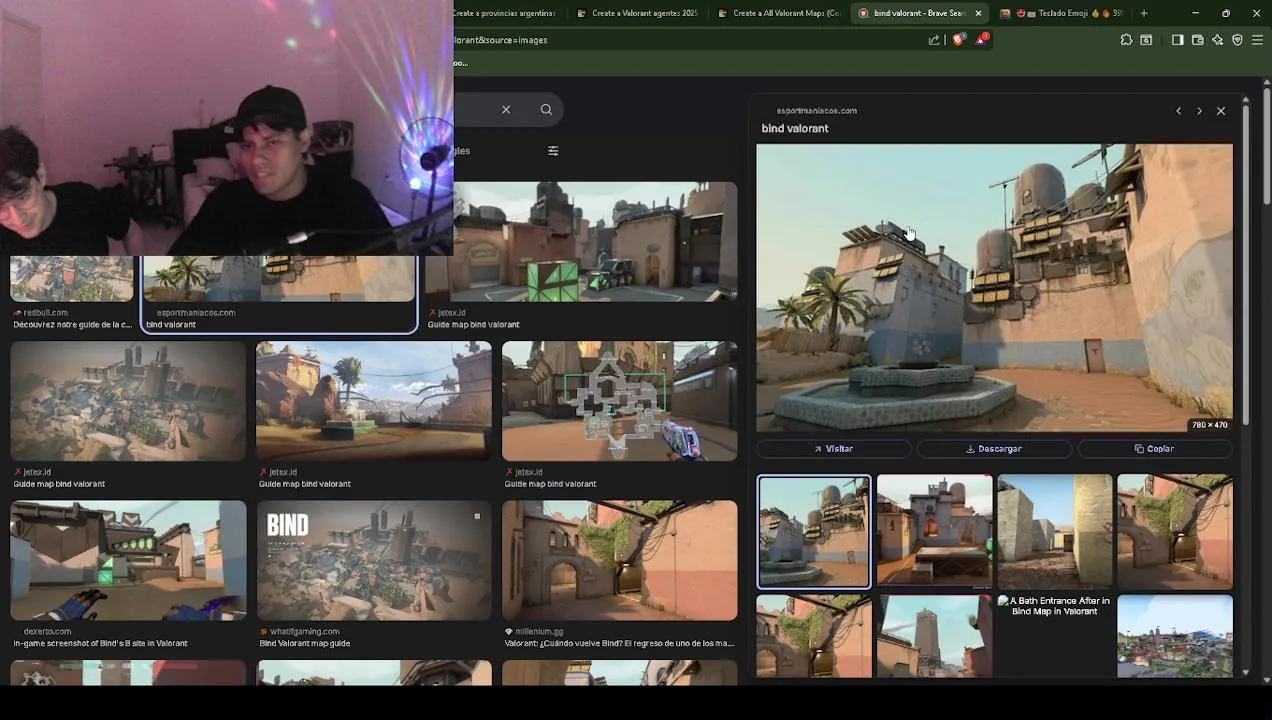Screen dimensions: 1272x720
Task: Click whatifgaming.com source label
Action: [x=304, y=632]
